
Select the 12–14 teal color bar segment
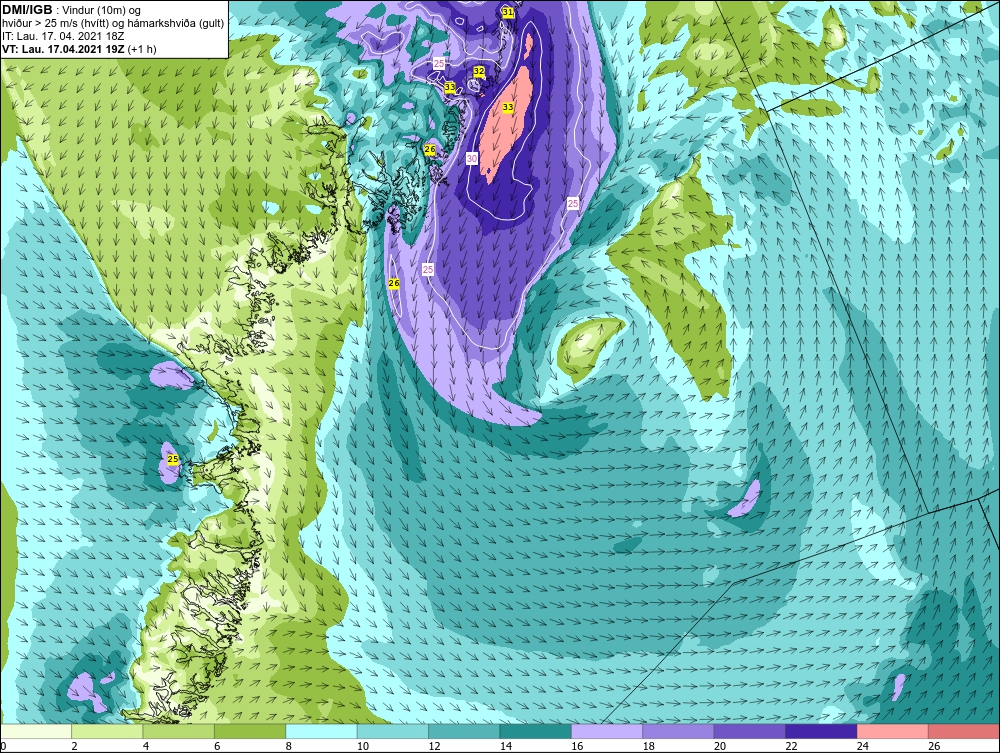[x=464, y=731]
